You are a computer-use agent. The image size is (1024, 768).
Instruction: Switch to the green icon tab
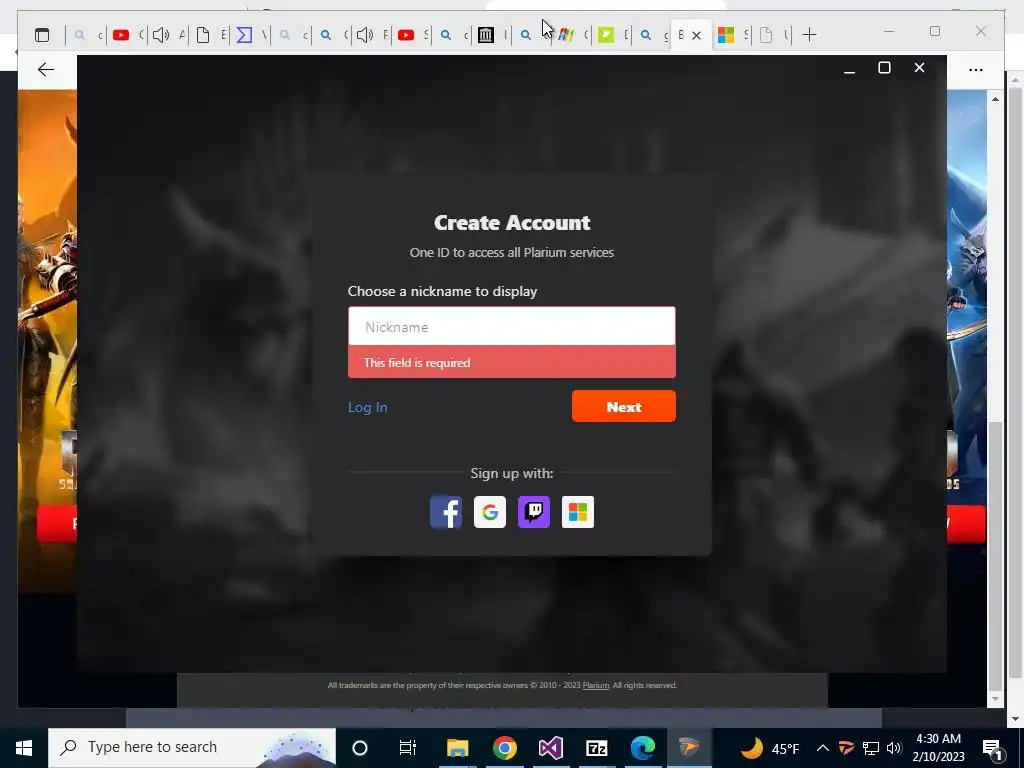pos(606,35)
